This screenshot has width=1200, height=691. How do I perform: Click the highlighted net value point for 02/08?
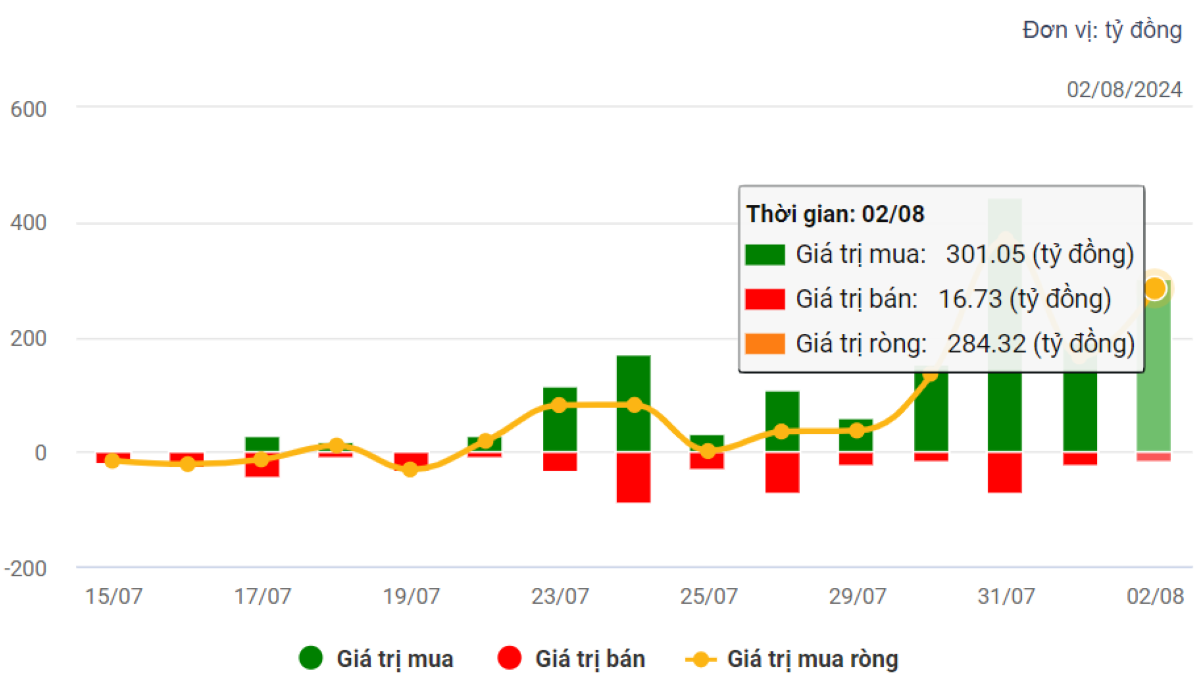1154,288
